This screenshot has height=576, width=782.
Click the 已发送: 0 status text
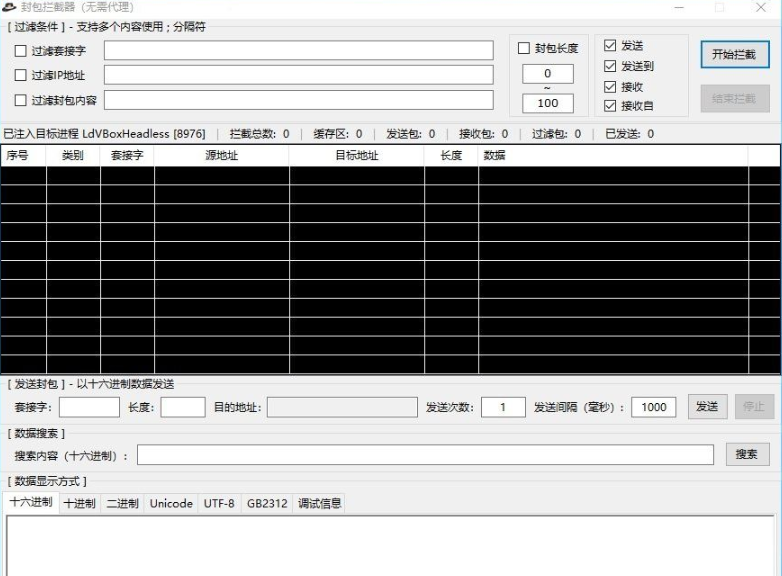(629, 134)
